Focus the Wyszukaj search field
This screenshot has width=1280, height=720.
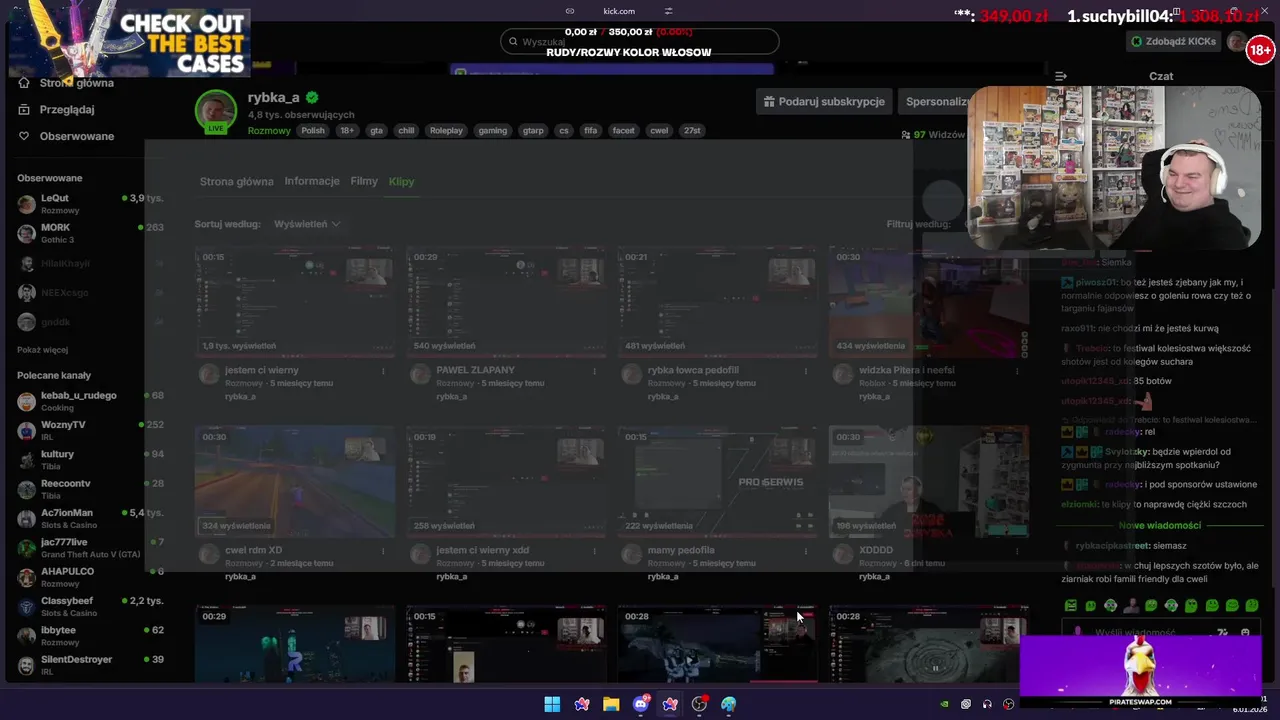tap(640, 42)
